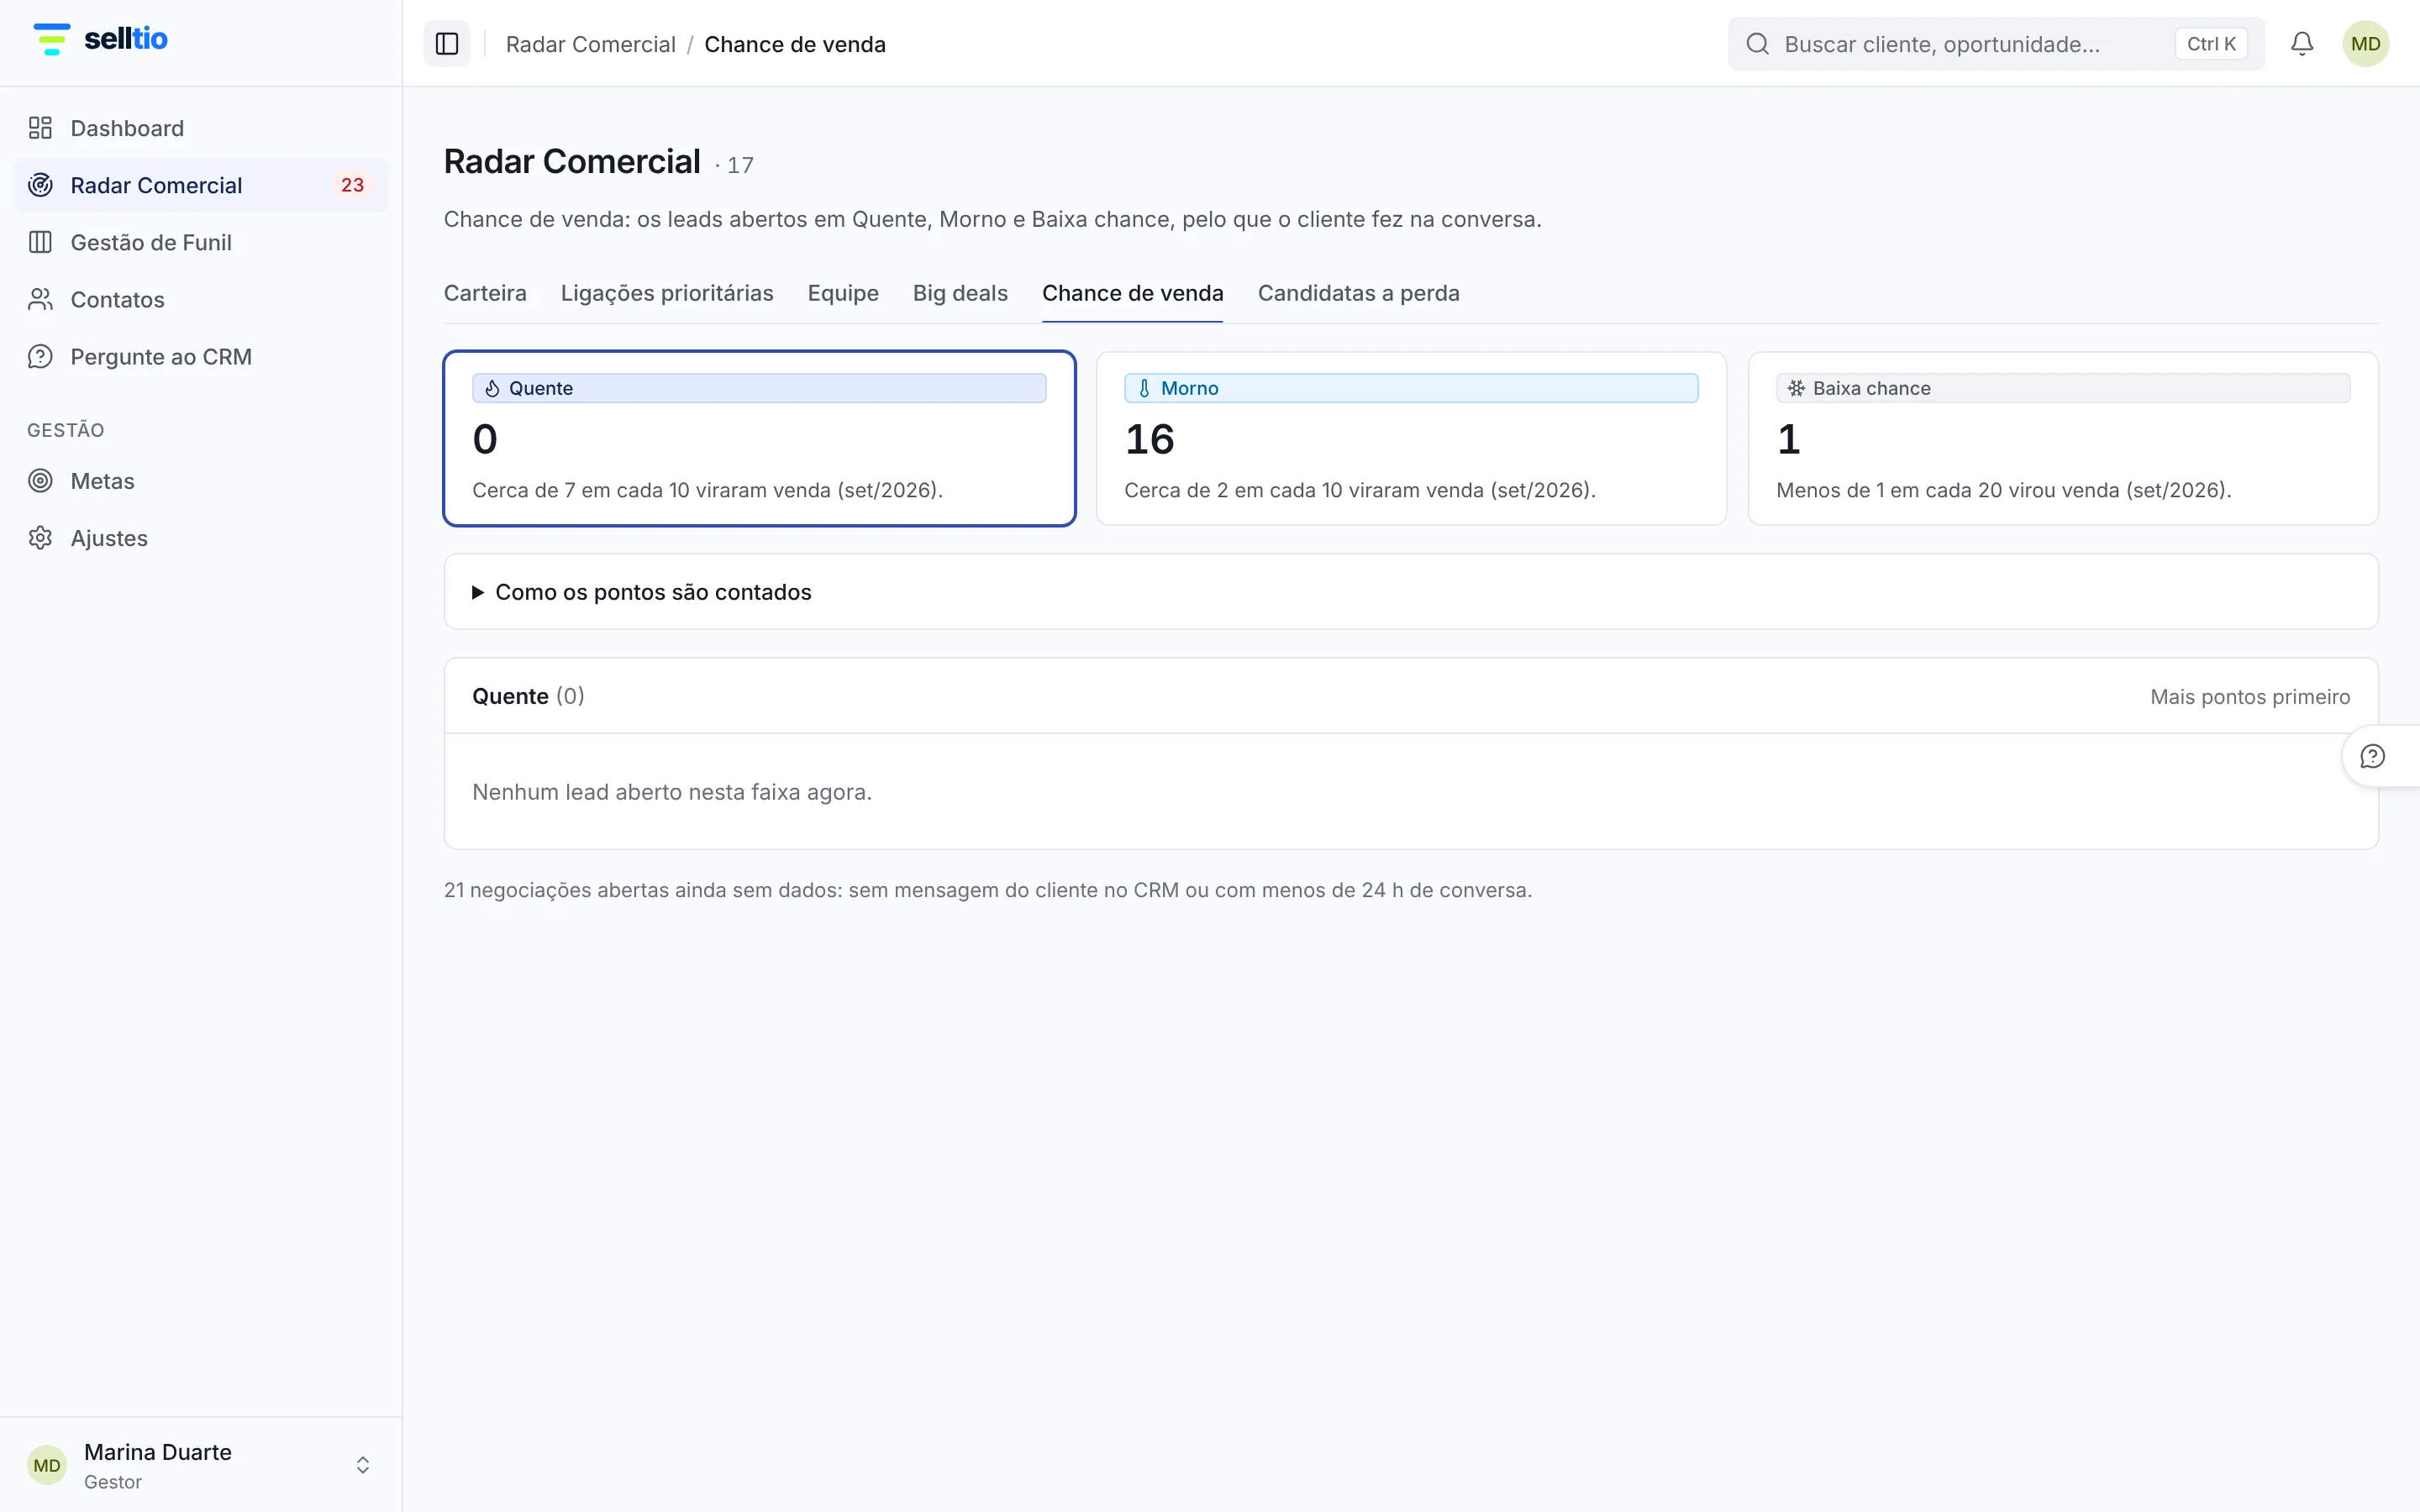Select the Quente card with 0
The width and height of the screenshot is (2420, 1512).
click(759, 438)
